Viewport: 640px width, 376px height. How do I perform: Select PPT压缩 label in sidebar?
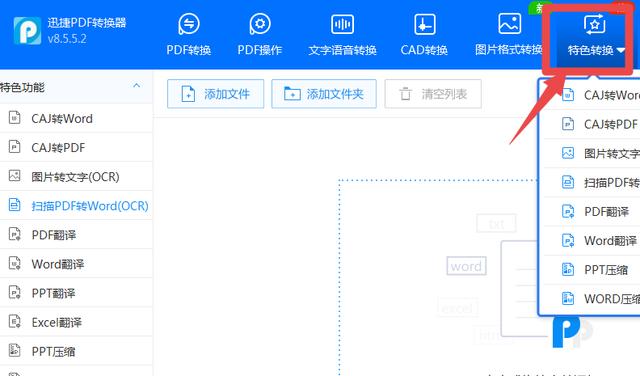53,352
